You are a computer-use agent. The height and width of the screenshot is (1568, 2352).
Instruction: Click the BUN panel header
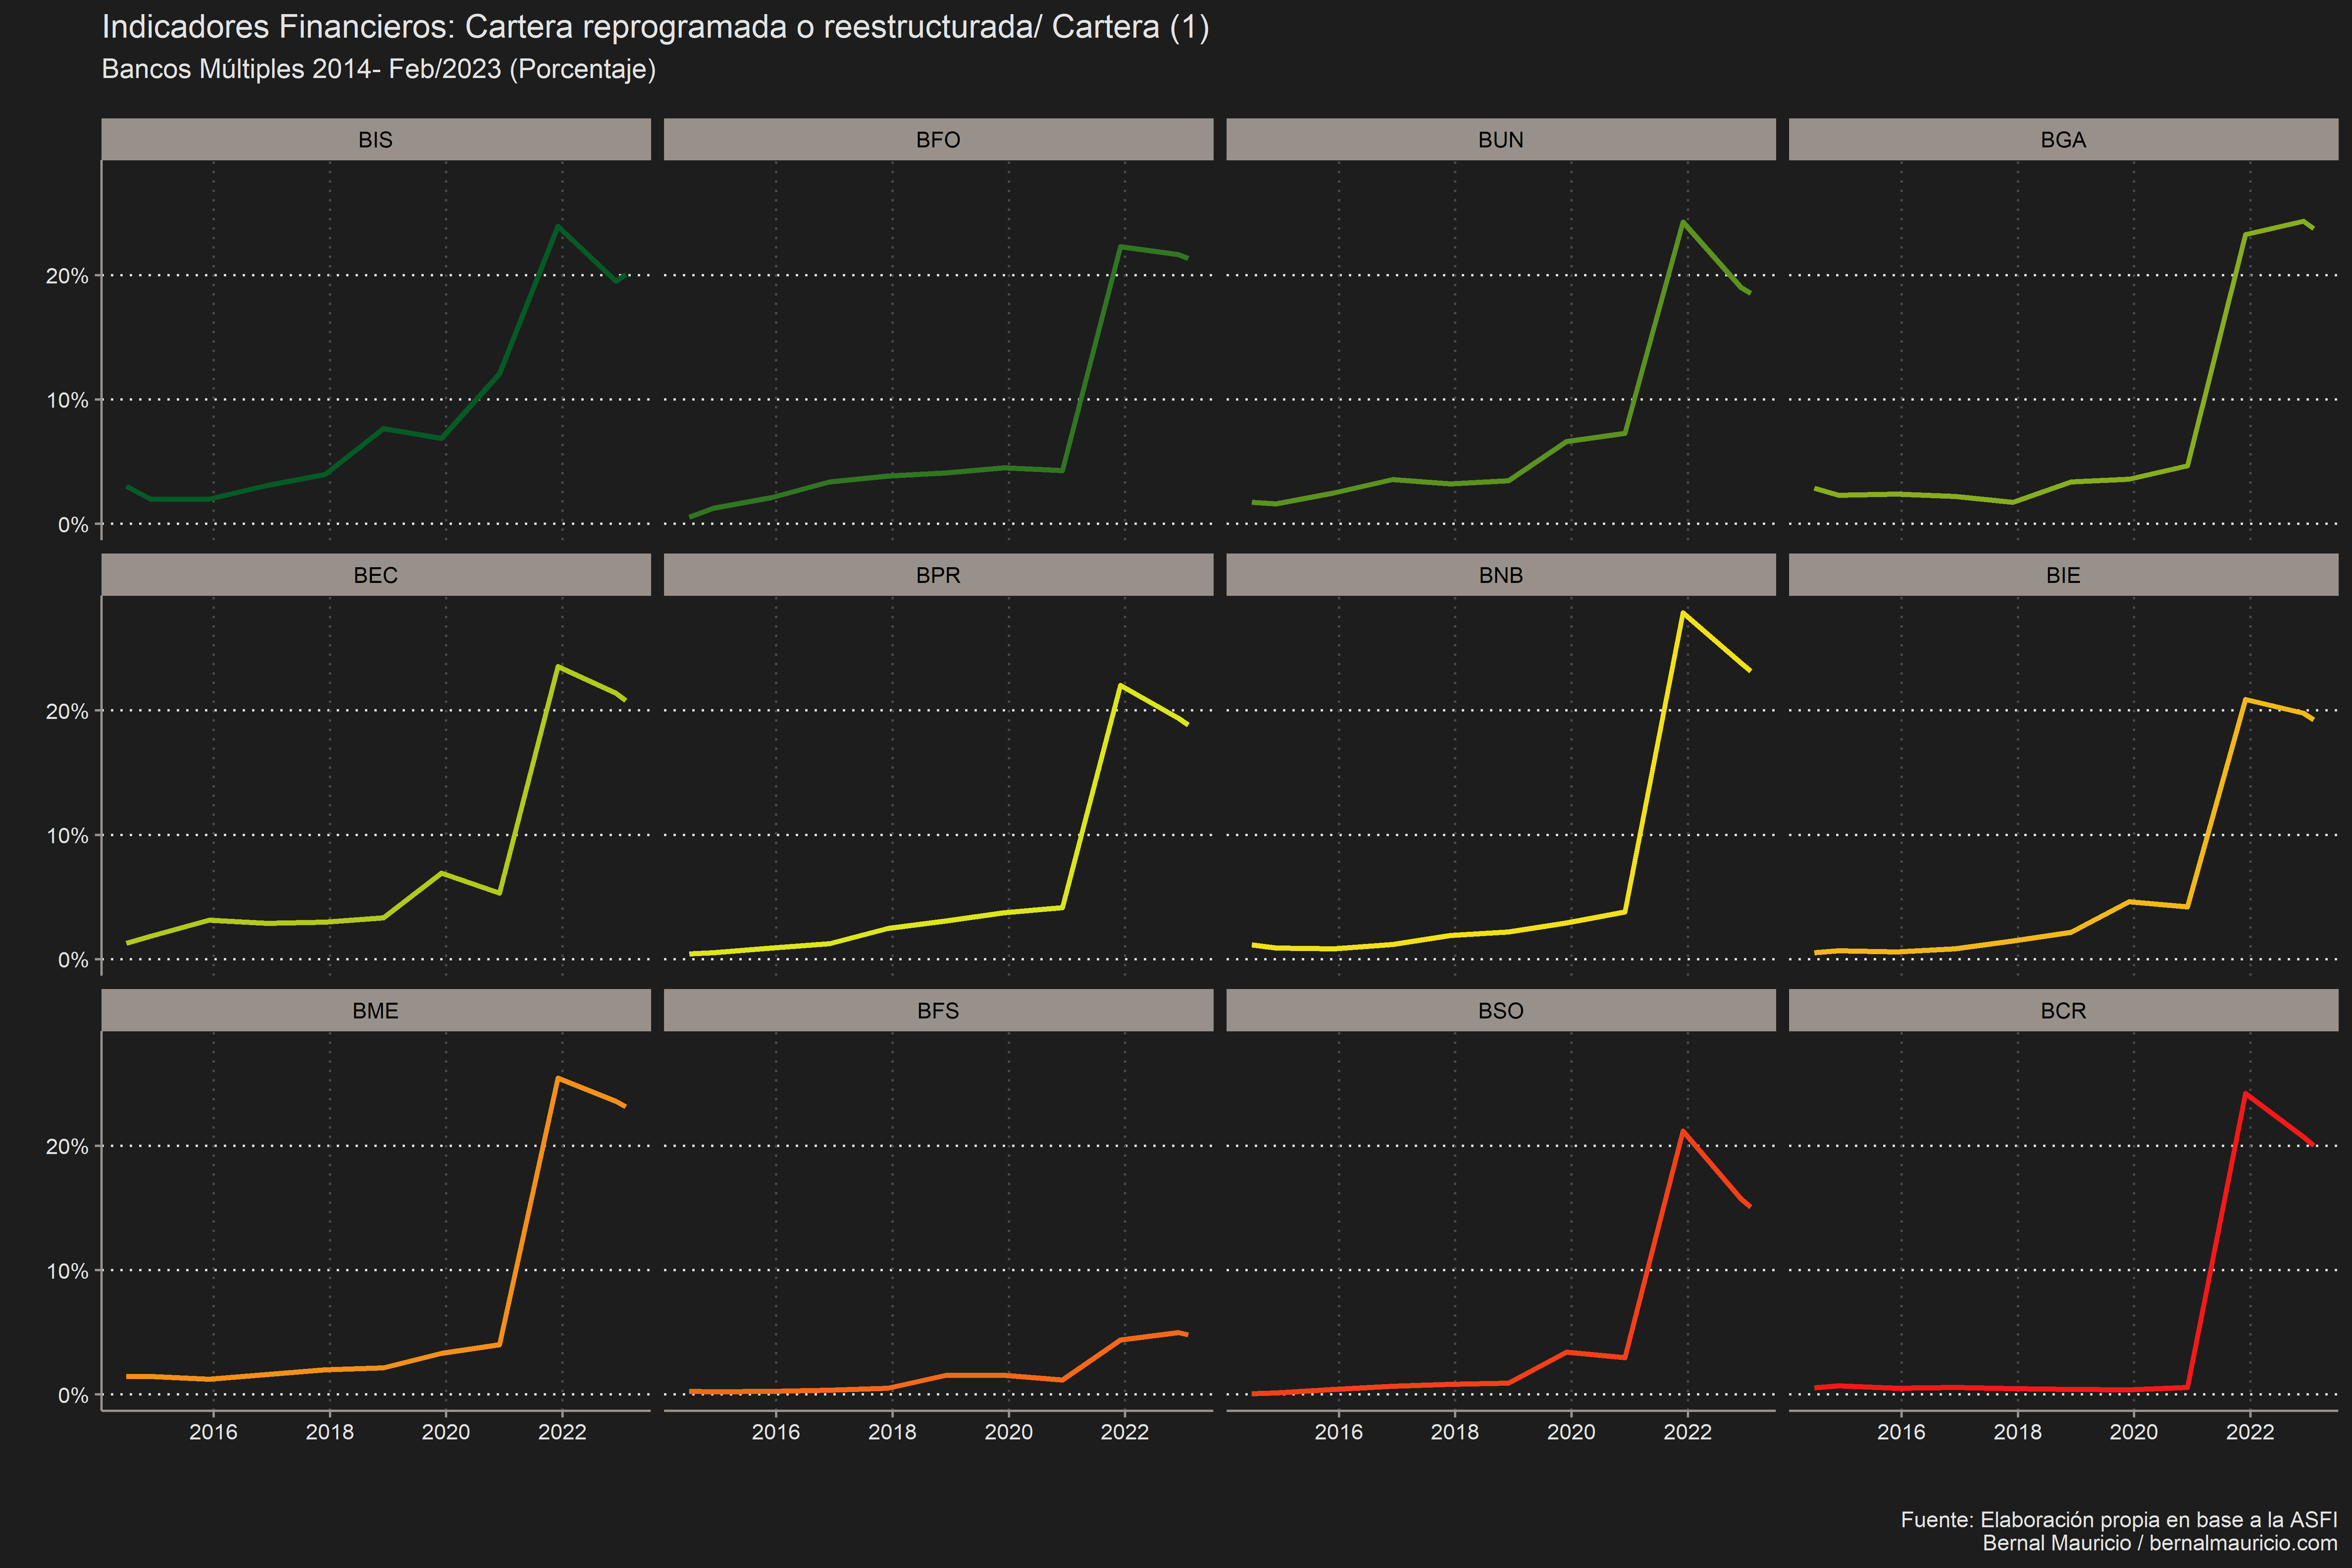point(1501,139)
